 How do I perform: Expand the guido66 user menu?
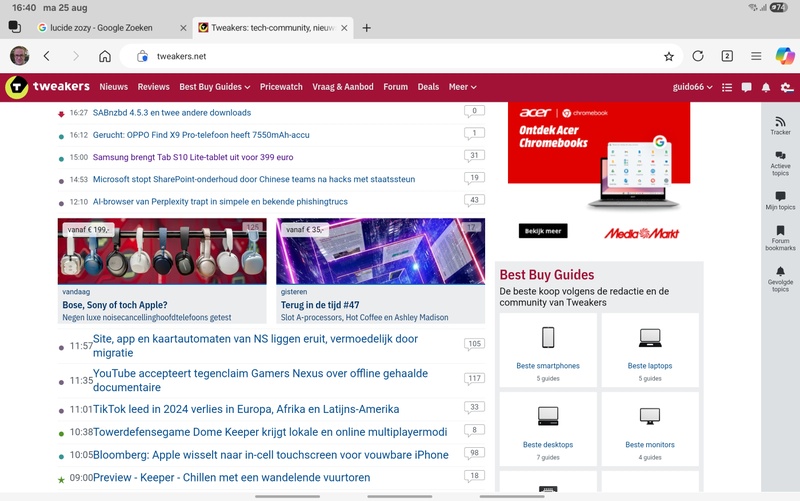[692, 87]
